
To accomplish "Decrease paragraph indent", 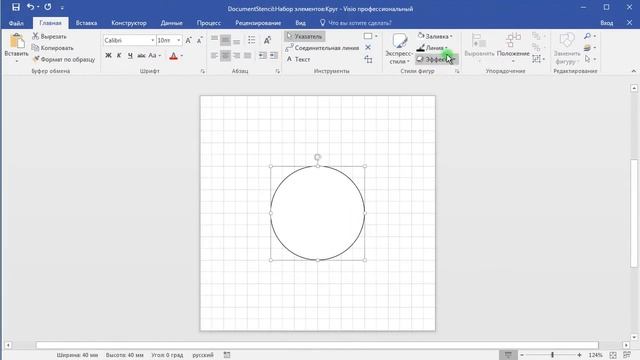I will (262, 56).
